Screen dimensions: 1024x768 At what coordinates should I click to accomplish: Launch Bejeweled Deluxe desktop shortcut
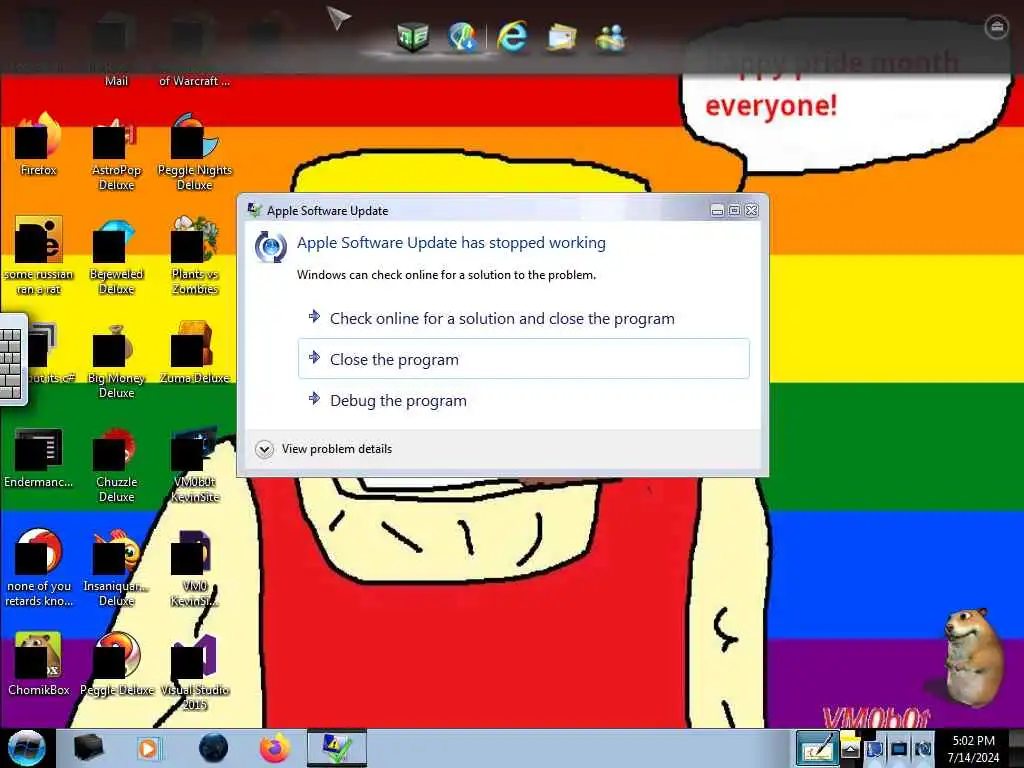pos(116,256)
